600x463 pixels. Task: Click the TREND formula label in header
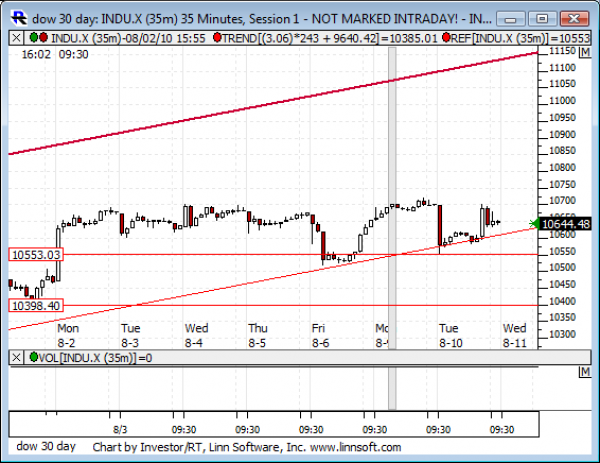tap(329, 38)
